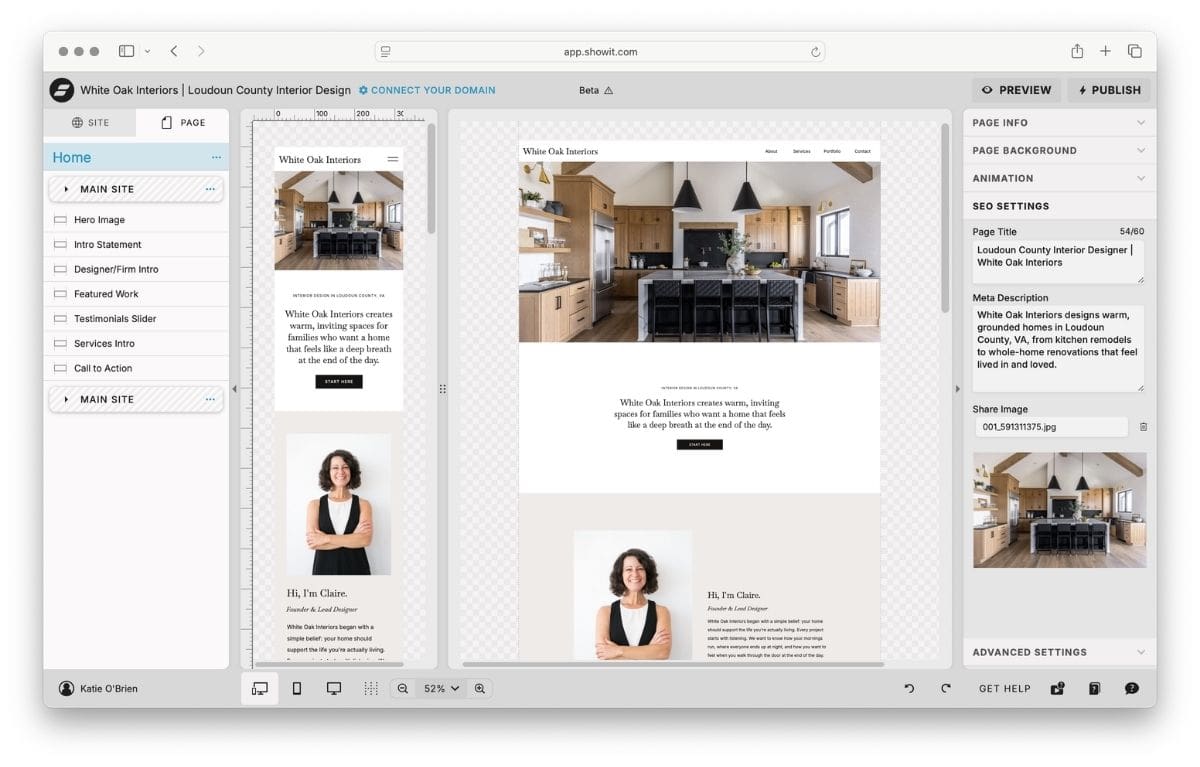Viewport: 1200px width, 767px height.
Task: Open the chat support bubble icon
Action: coord(1132,689)
